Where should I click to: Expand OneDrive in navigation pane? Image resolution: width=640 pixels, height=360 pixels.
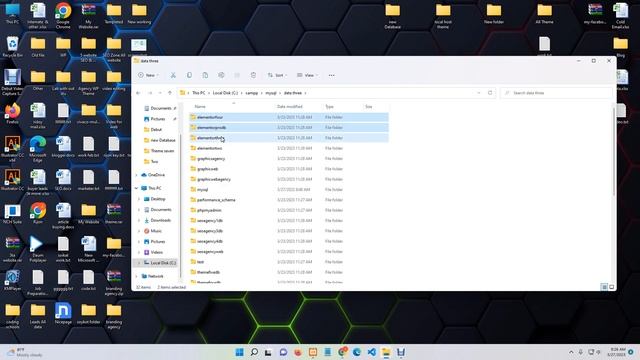(x=136, y=175)
